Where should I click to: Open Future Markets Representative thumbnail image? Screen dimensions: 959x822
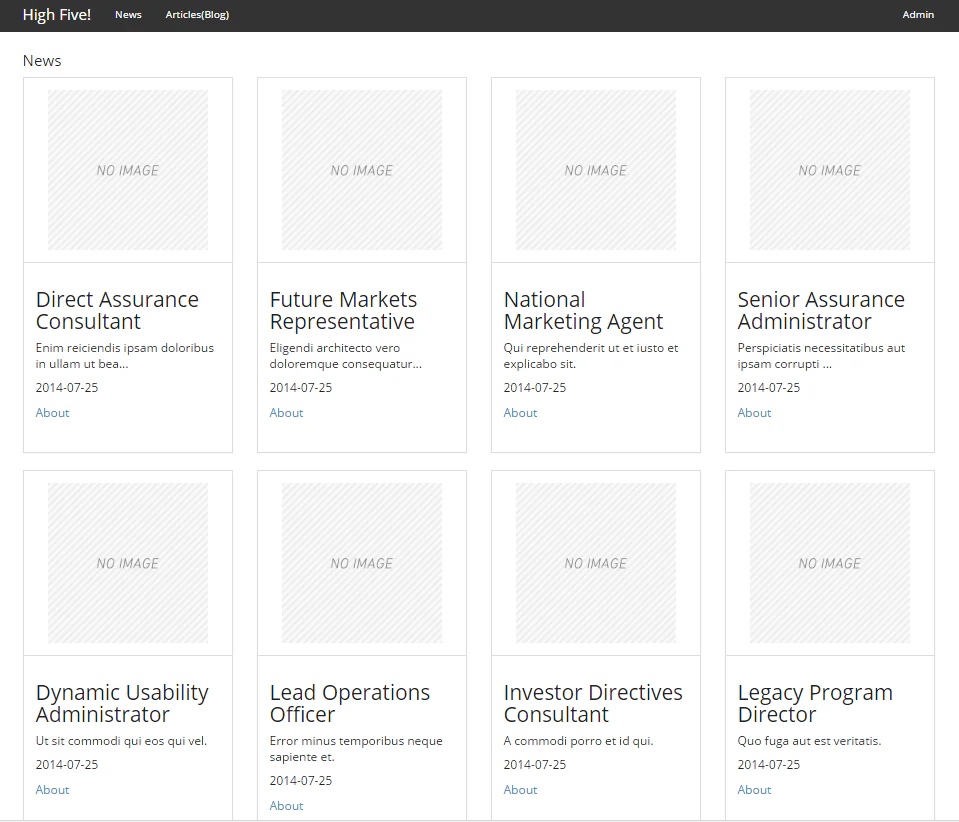click(x=361, y=170)
